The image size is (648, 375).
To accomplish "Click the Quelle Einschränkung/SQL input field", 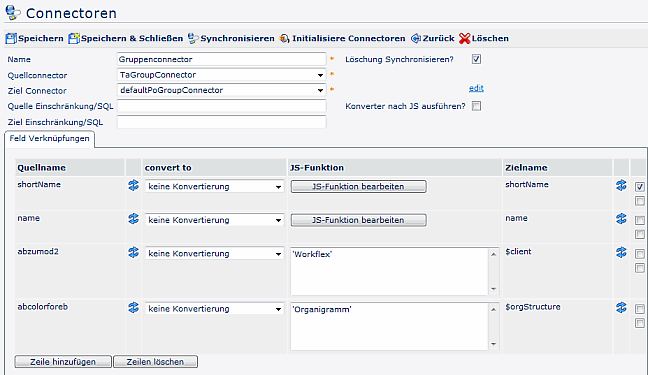I will [x=222, y=106].
